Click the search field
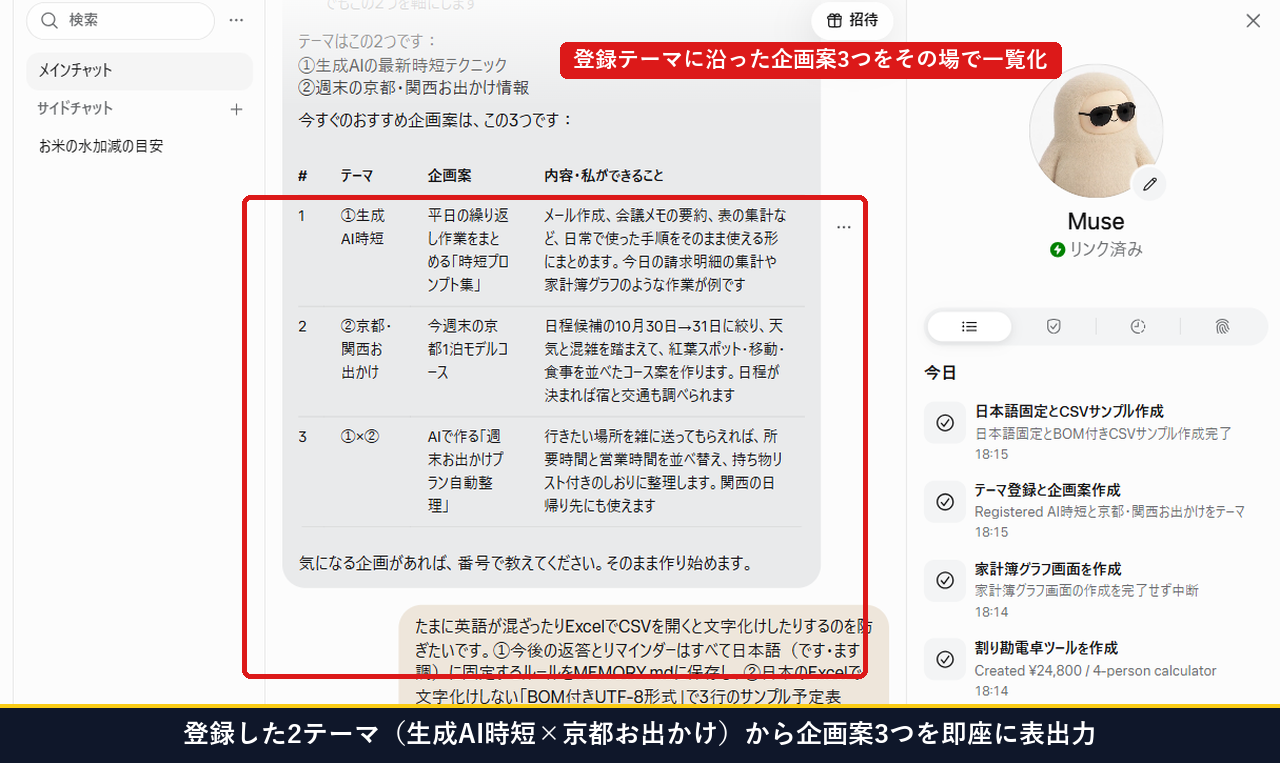 tap(121, 20)
